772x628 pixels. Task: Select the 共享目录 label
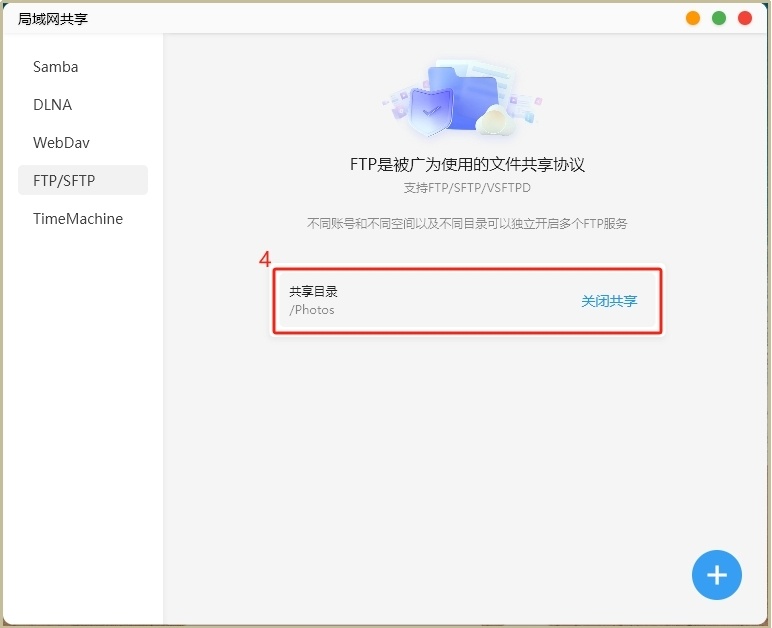(313, 291)
